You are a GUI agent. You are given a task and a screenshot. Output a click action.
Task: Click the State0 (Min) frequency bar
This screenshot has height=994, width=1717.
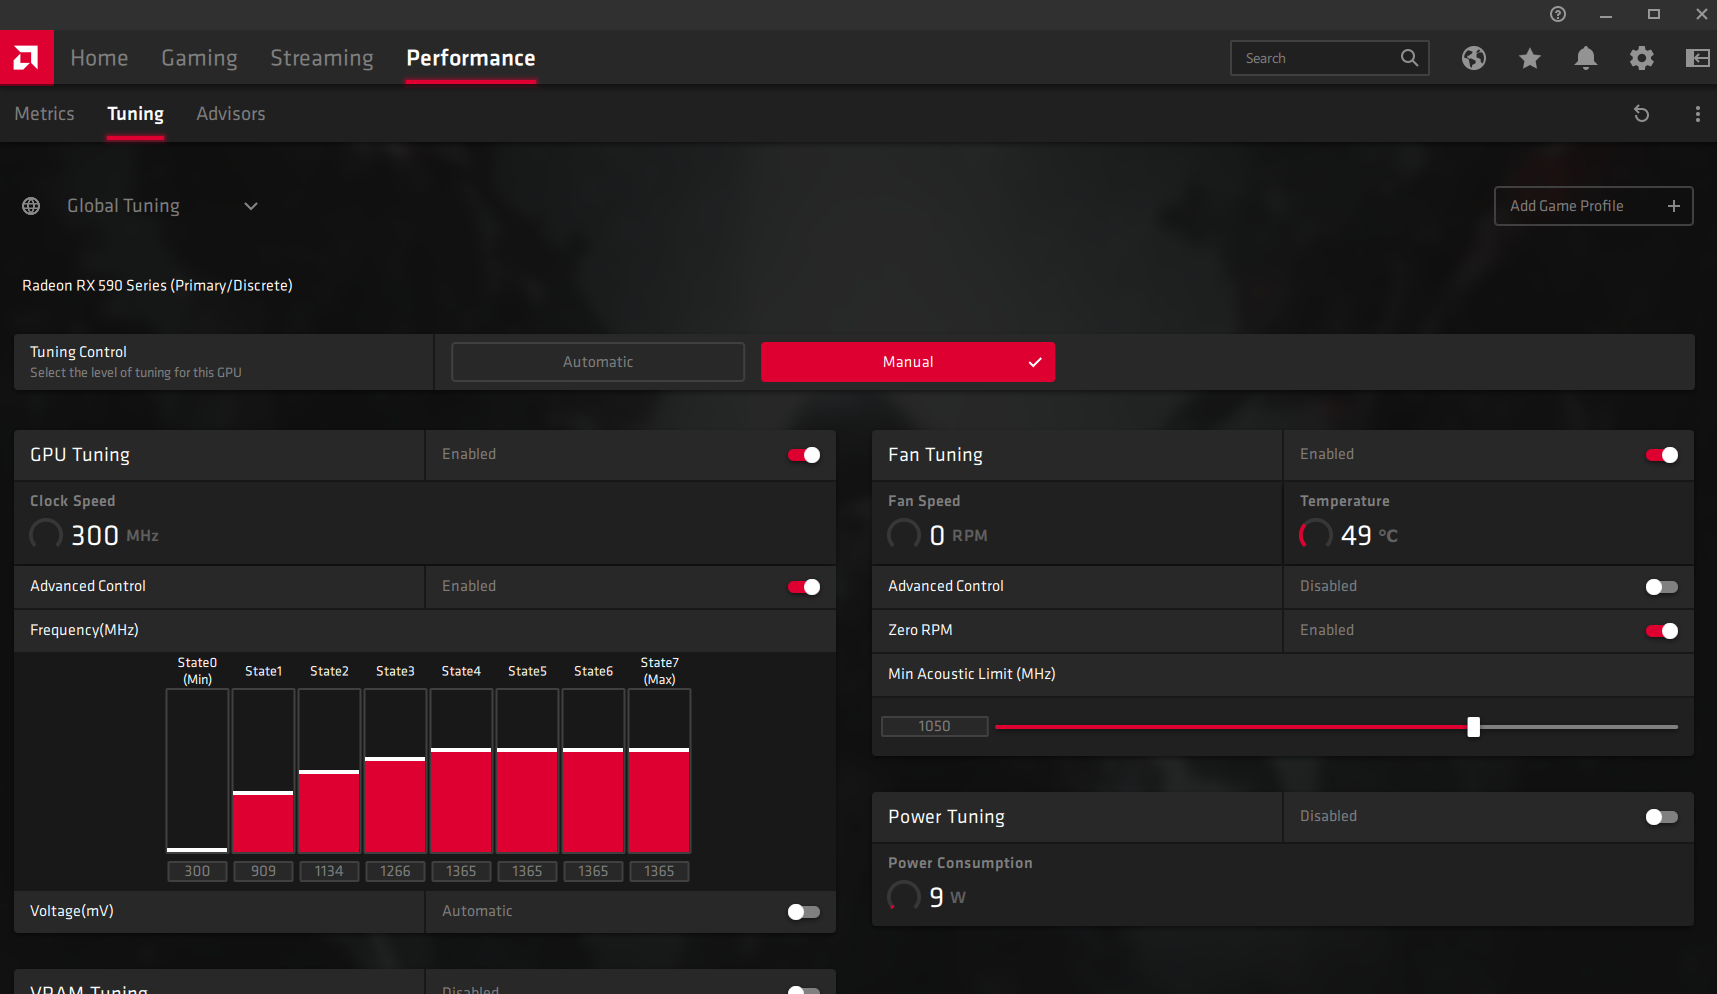tap(197, 771)
